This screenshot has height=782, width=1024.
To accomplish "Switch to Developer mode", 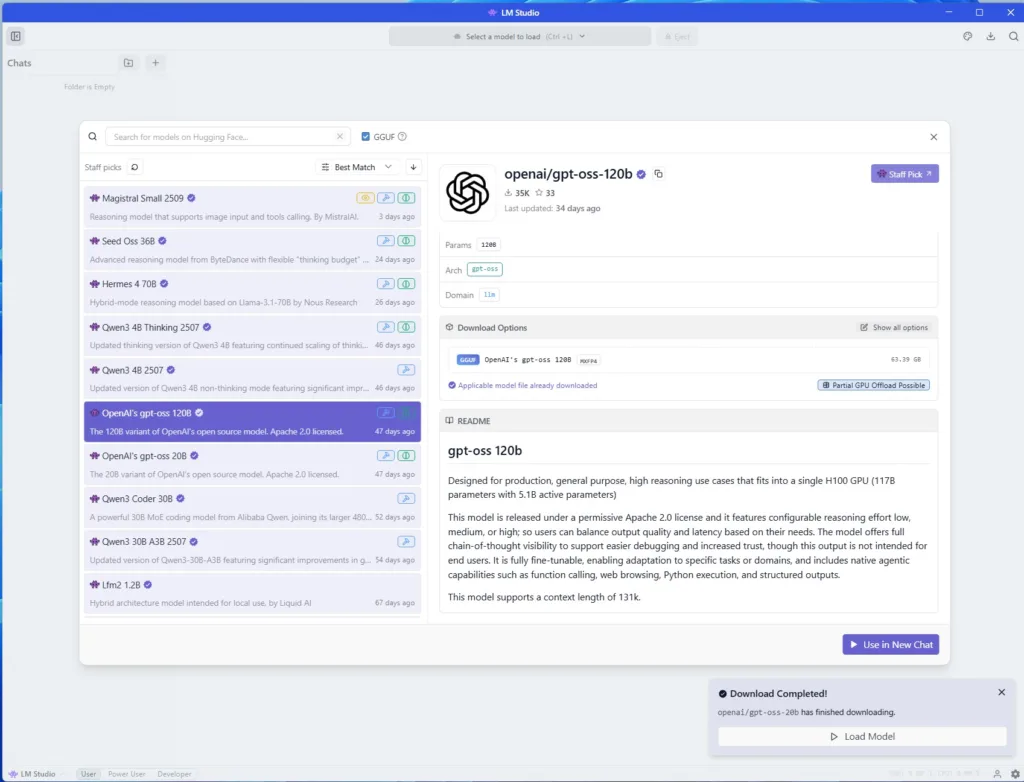I will [x=174, y=774].
